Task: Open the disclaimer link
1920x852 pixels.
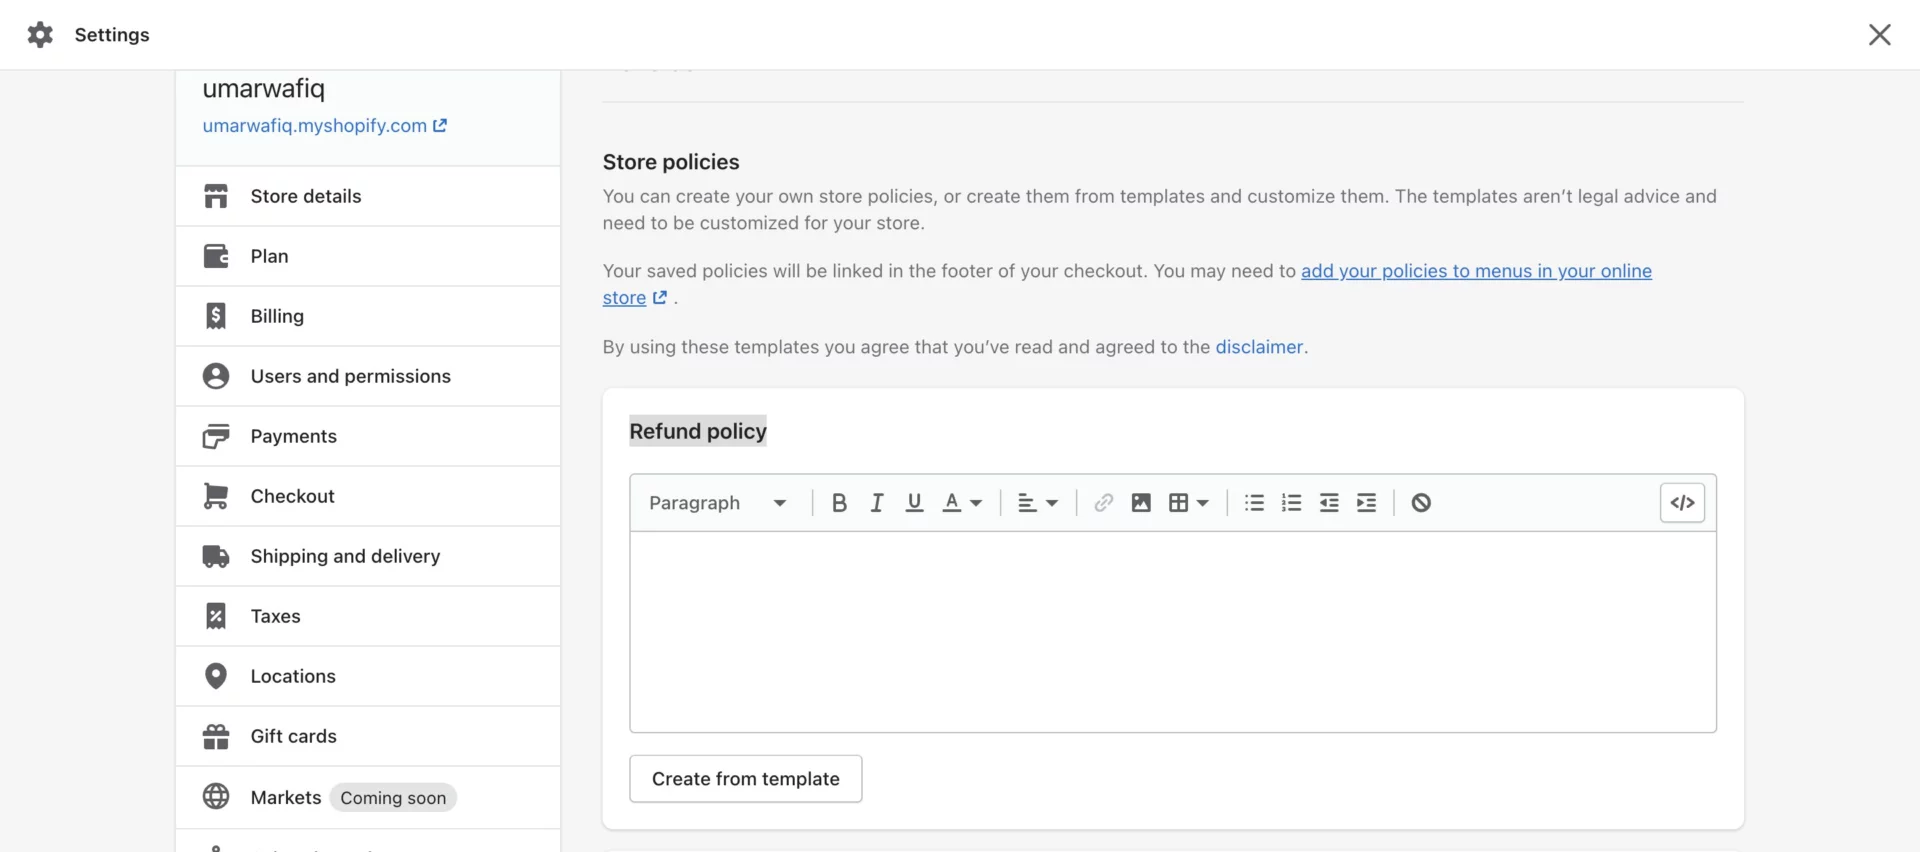Action: [1259, 347]
